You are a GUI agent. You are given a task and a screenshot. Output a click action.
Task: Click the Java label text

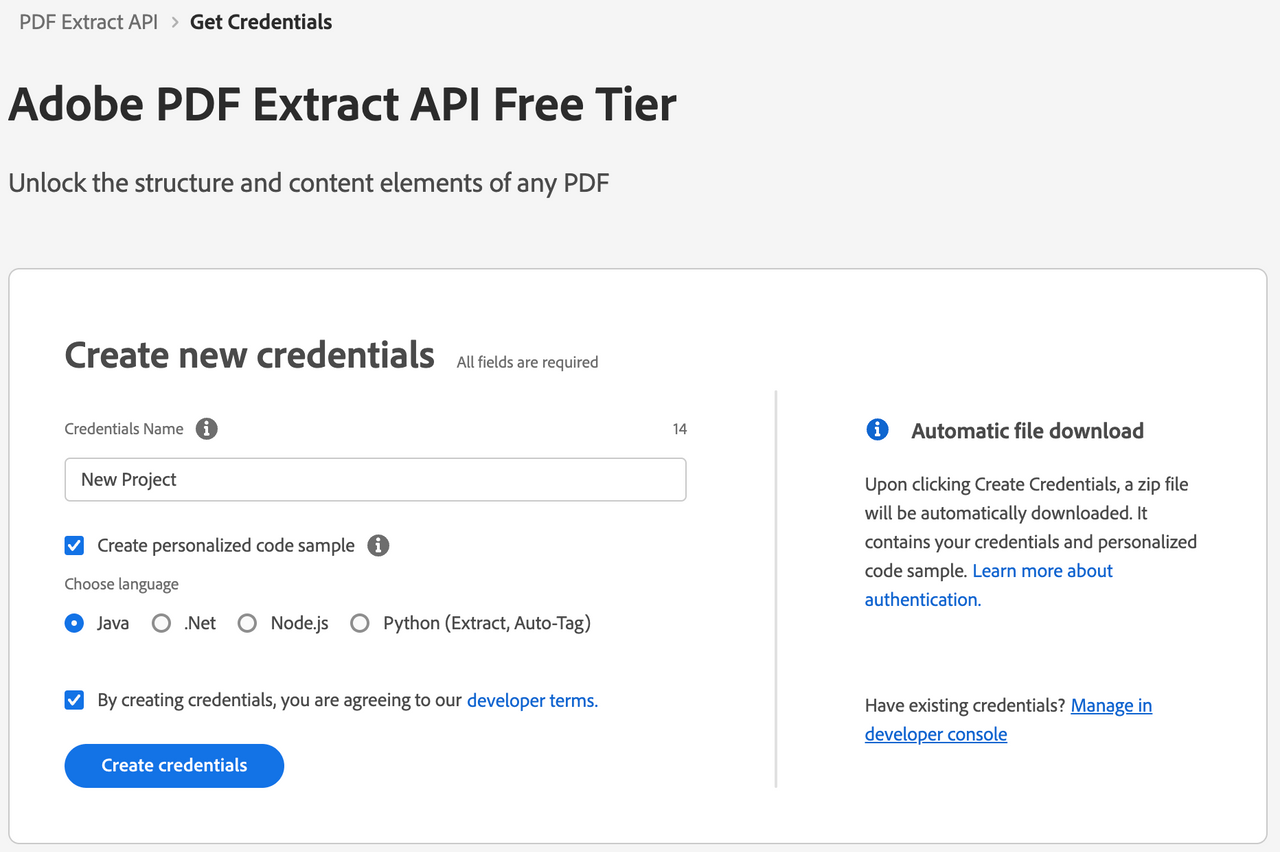[113, 623]
